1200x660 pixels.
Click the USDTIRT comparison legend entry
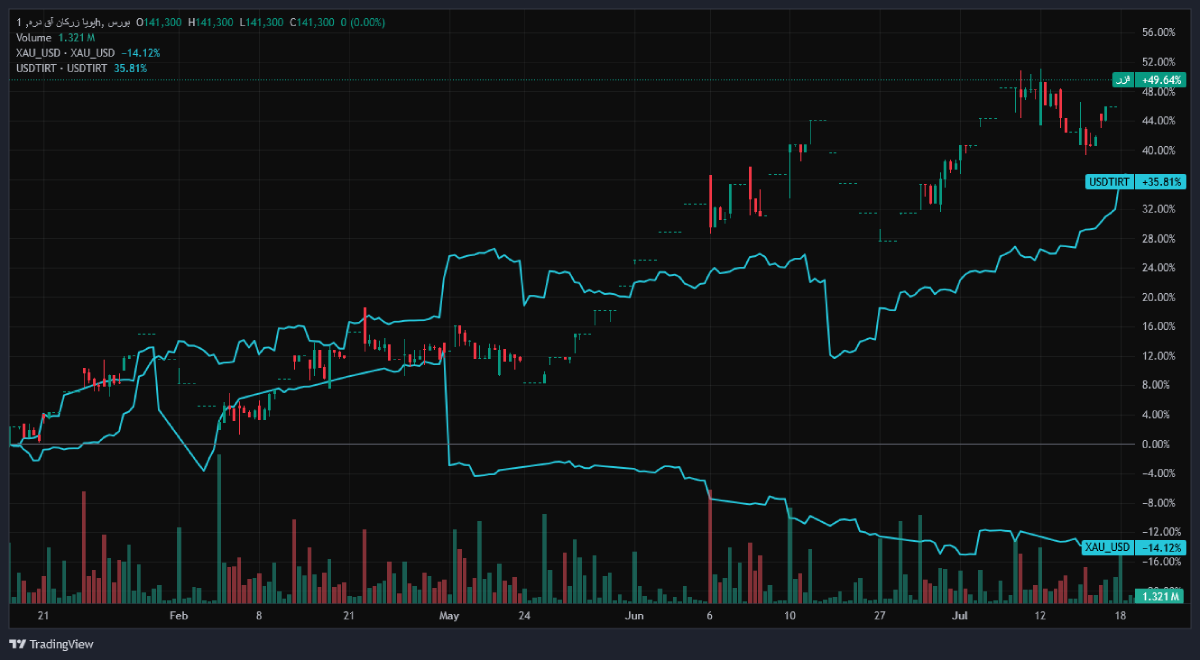tap(82, 68)
